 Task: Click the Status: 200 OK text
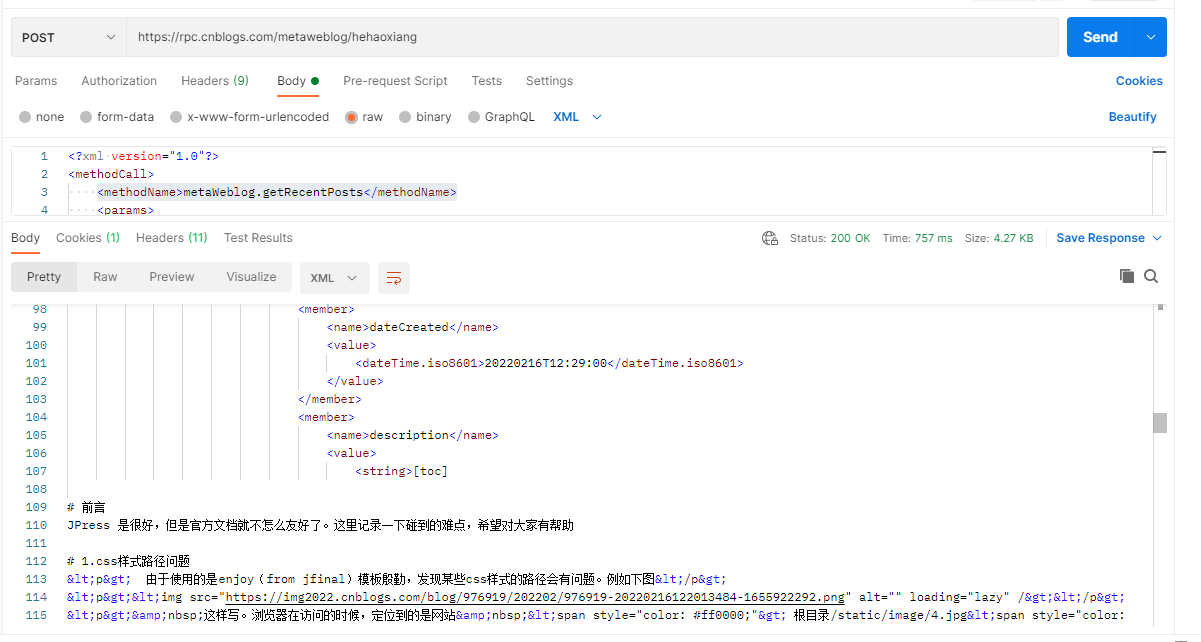[830, 238]
